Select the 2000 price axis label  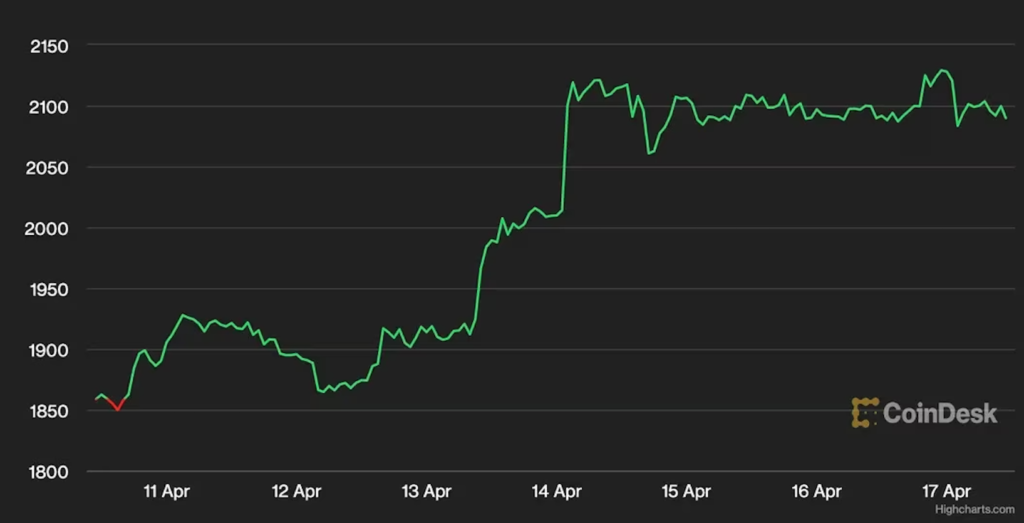(49, 229)
